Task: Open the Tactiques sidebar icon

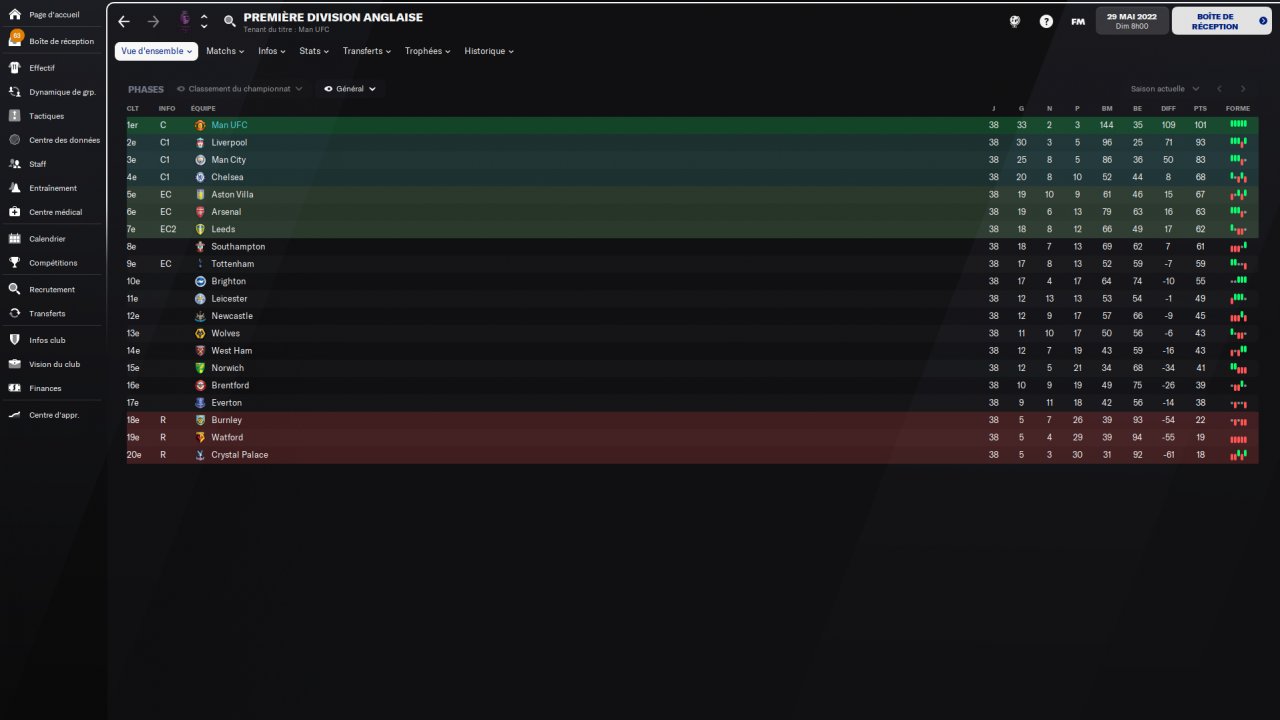Action: coord(14,116)
